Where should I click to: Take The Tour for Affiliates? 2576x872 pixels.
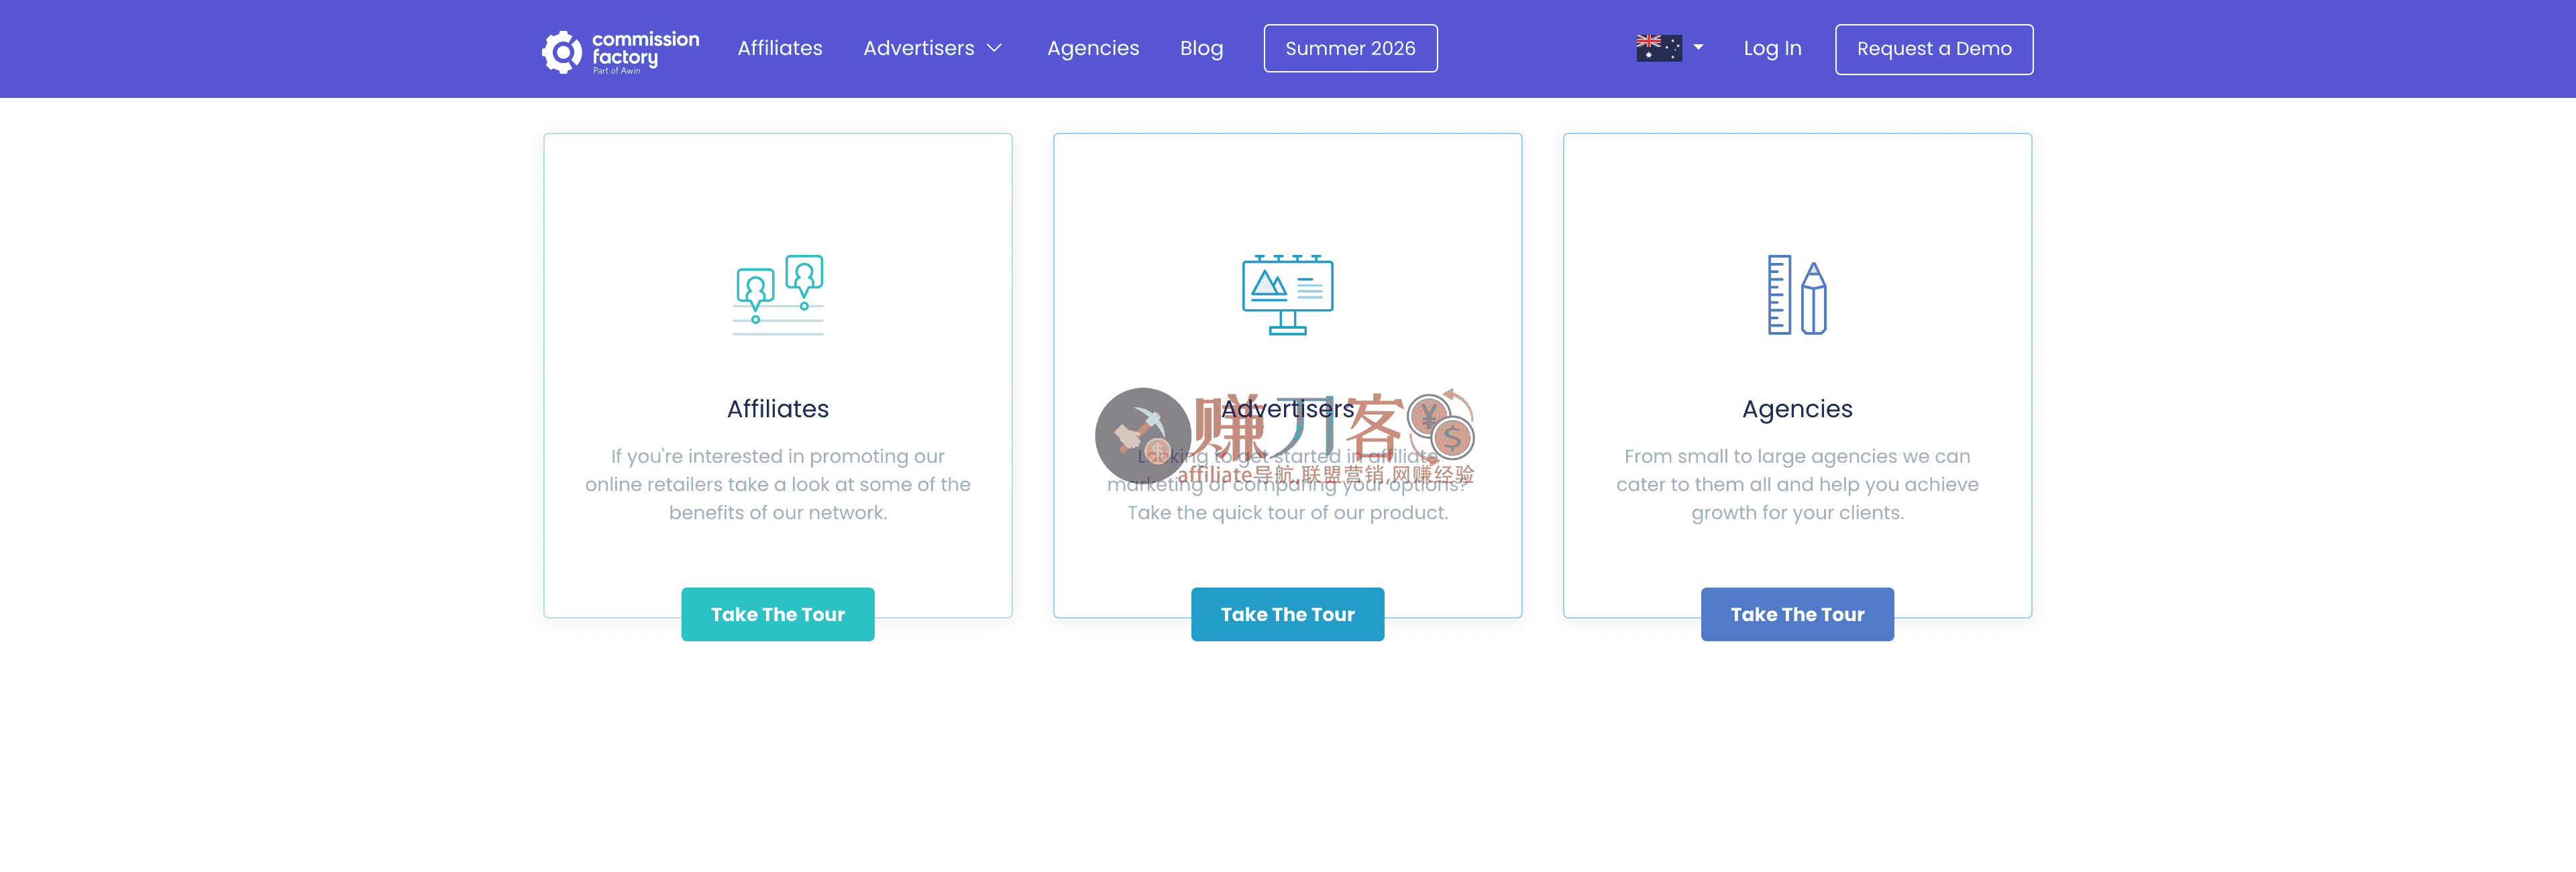778,614
